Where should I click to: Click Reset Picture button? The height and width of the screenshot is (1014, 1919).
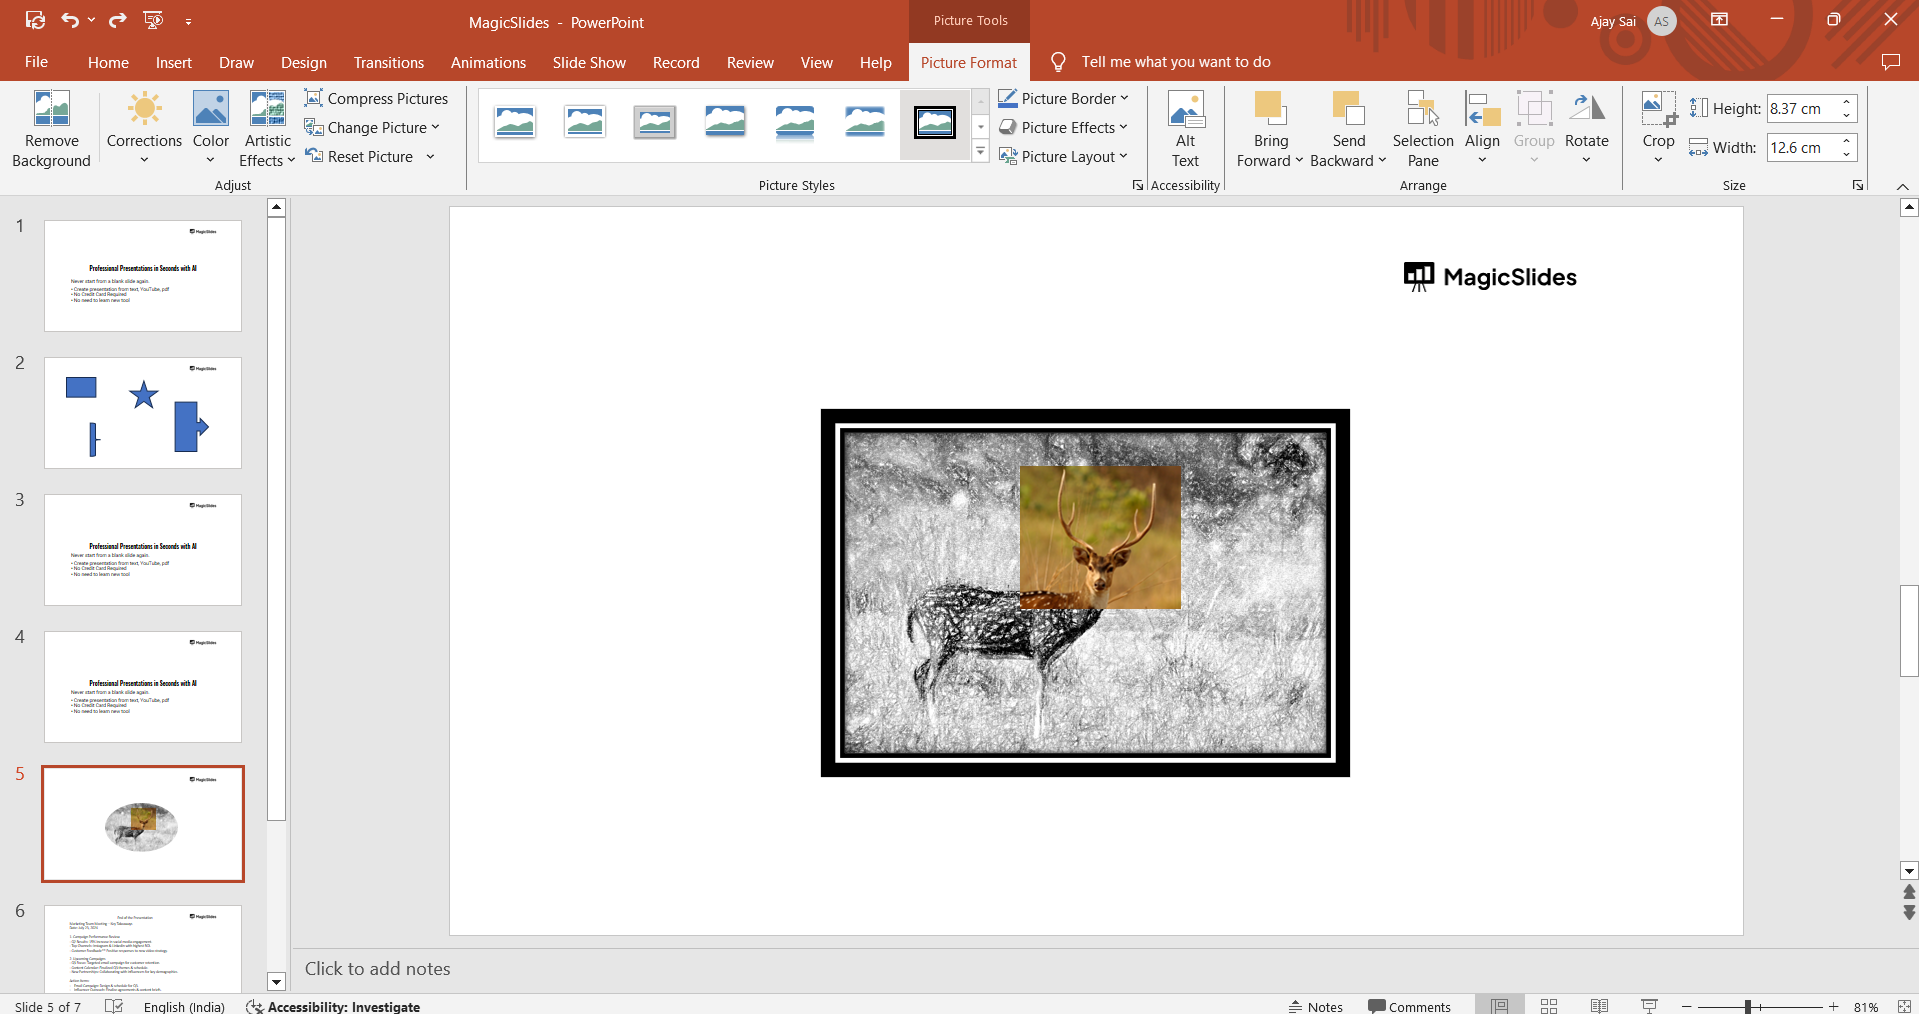click(x=360, y=156)
